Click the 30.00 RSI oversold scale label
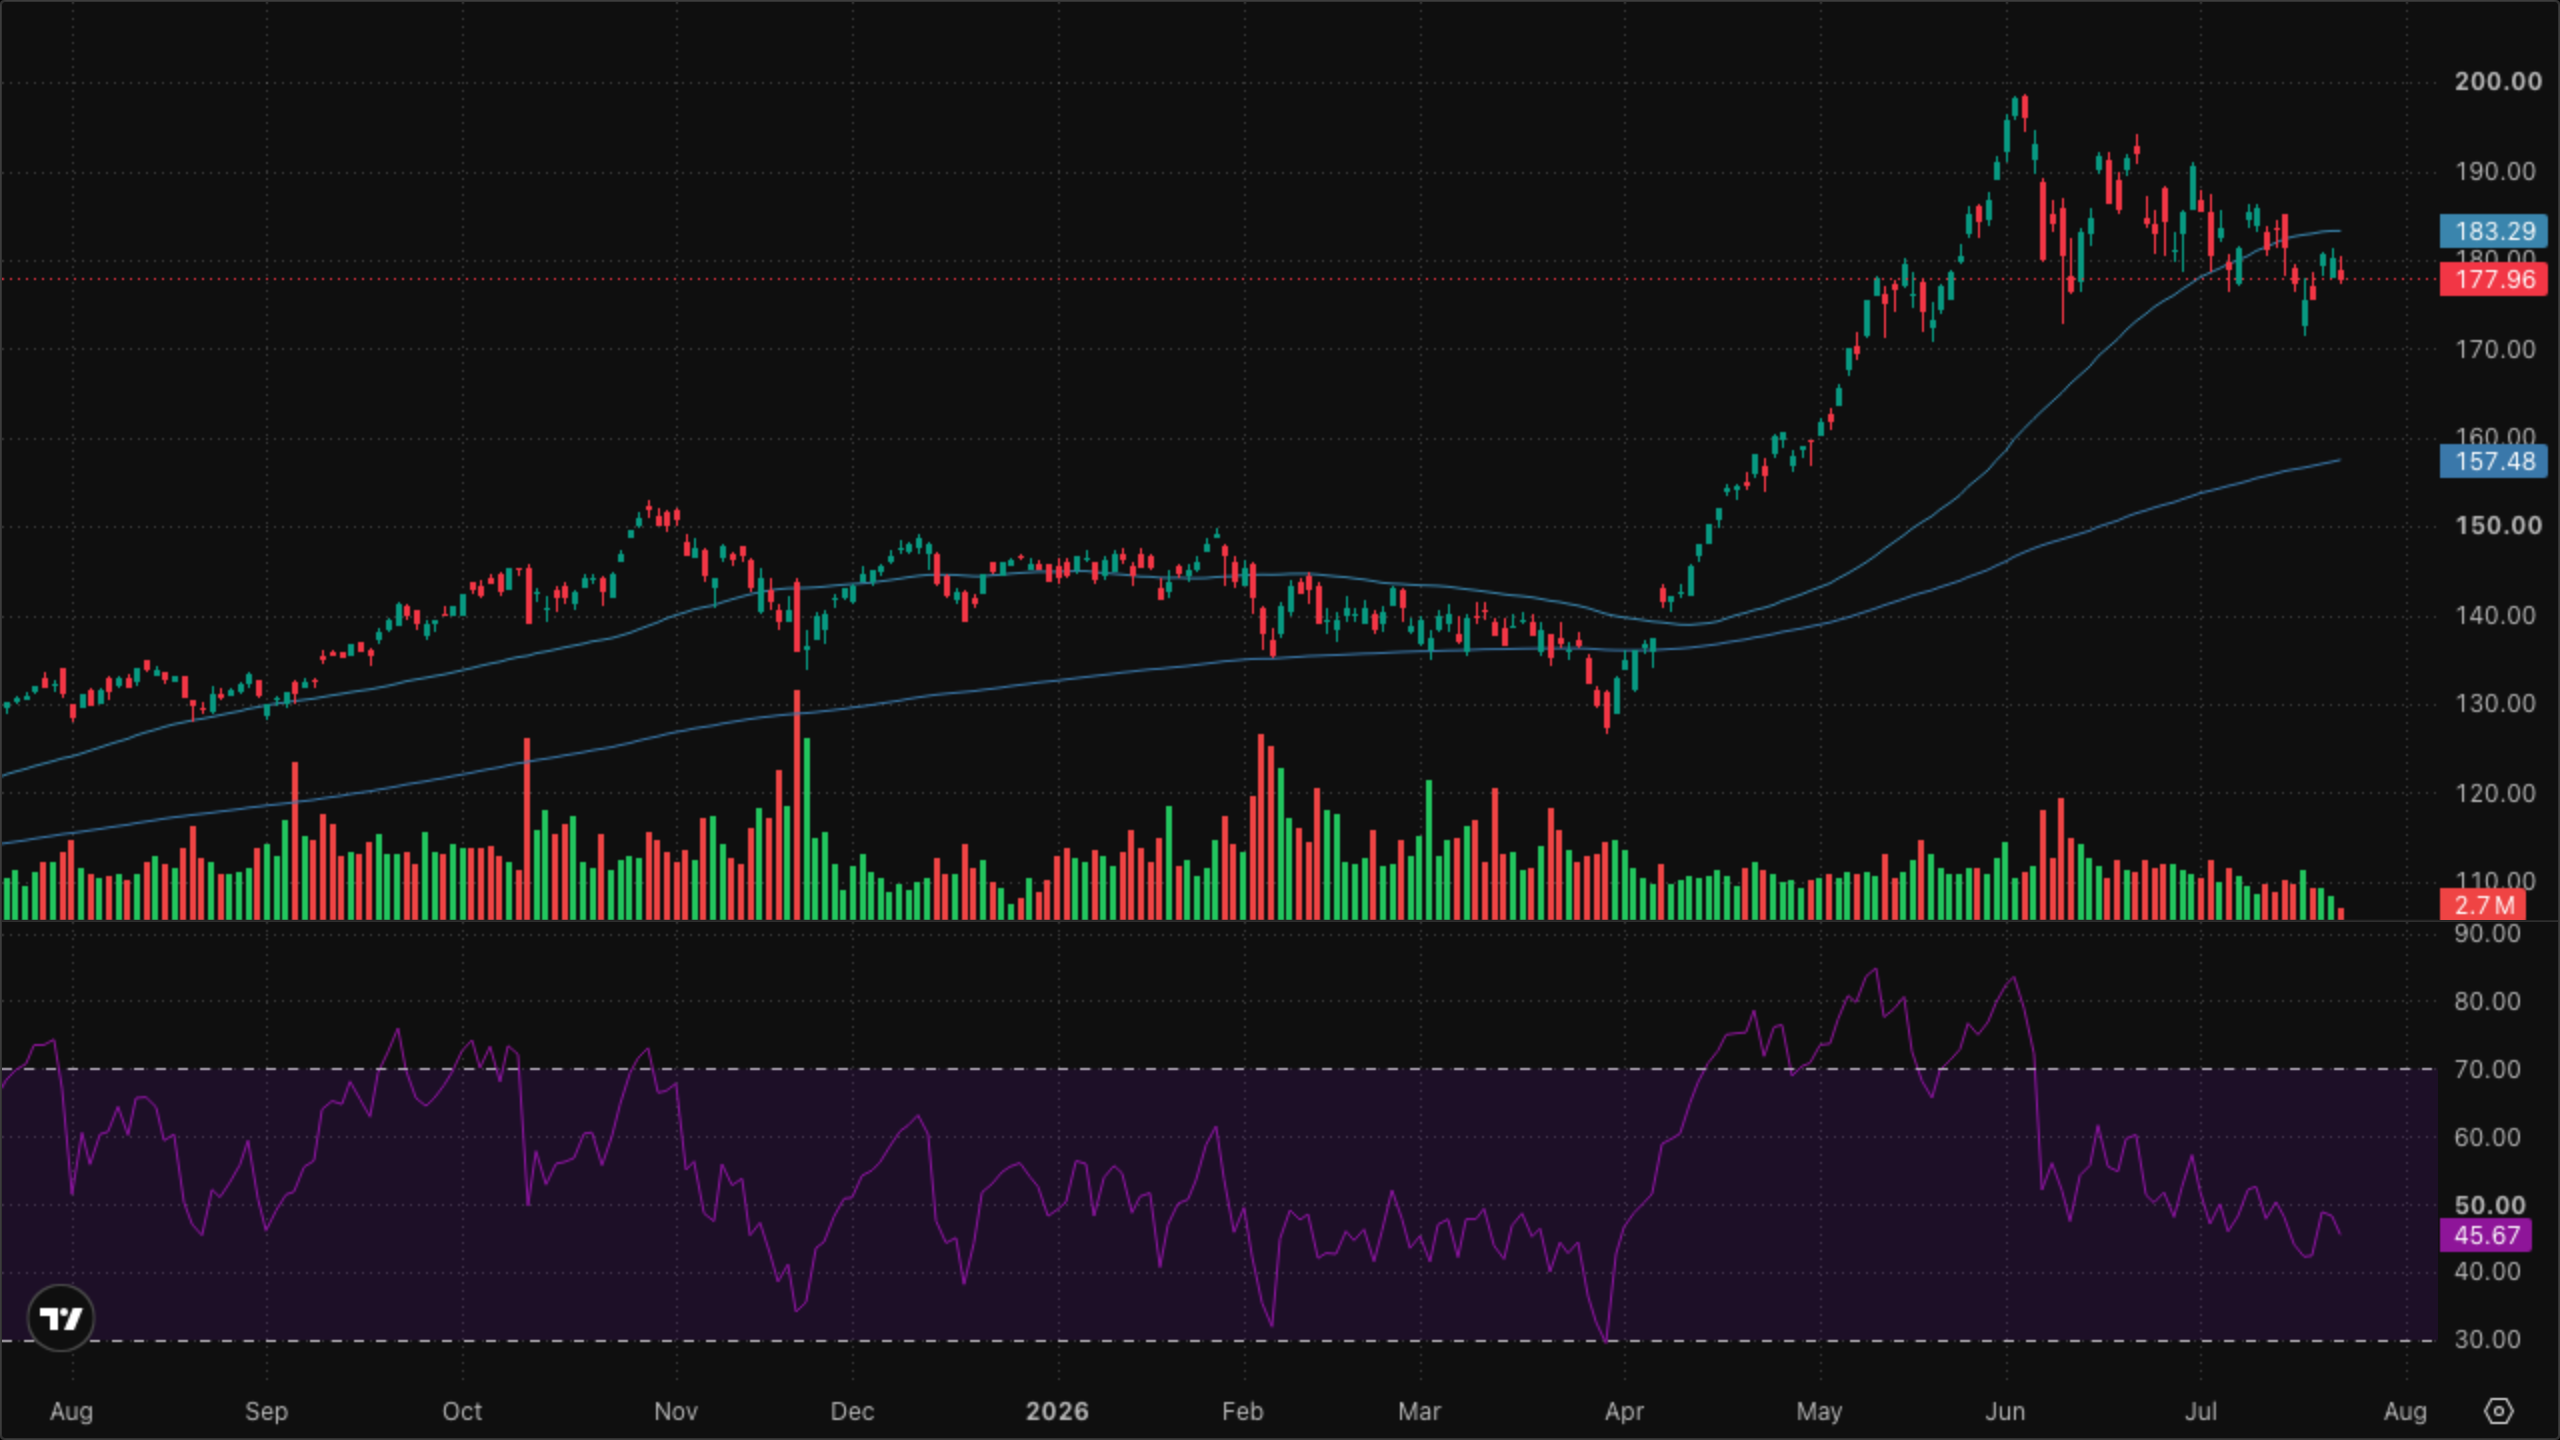2560x1440 pixels. tap(2487, 1339)
